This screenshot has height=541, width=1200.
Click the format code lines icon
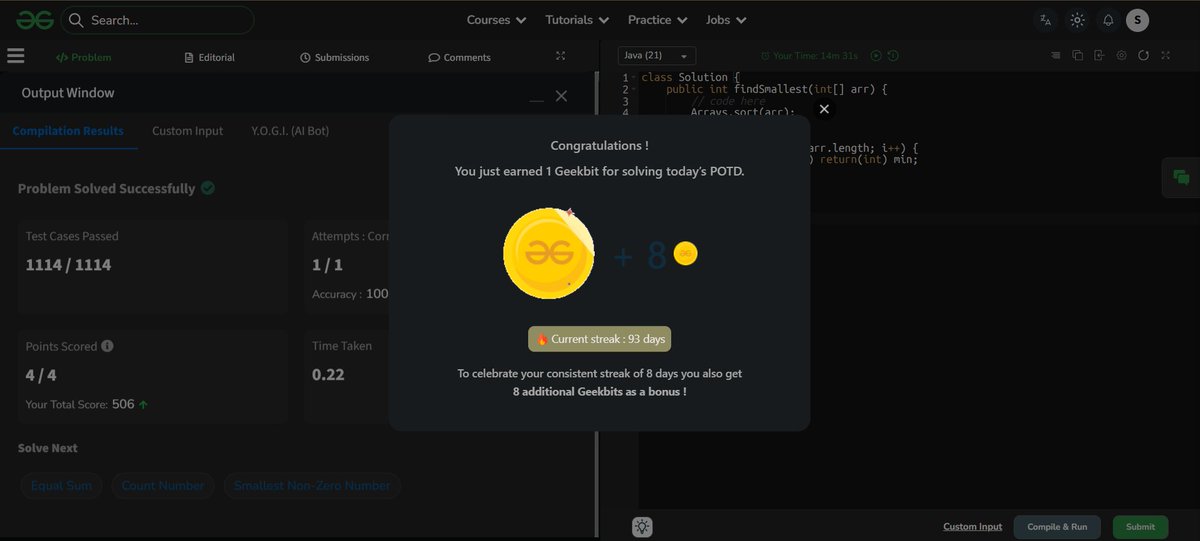click(1056, 56)
